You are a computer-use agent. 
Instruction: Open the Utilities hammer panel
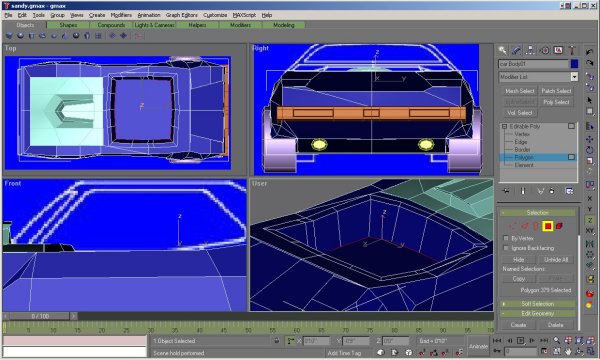[x=572, y=50]
